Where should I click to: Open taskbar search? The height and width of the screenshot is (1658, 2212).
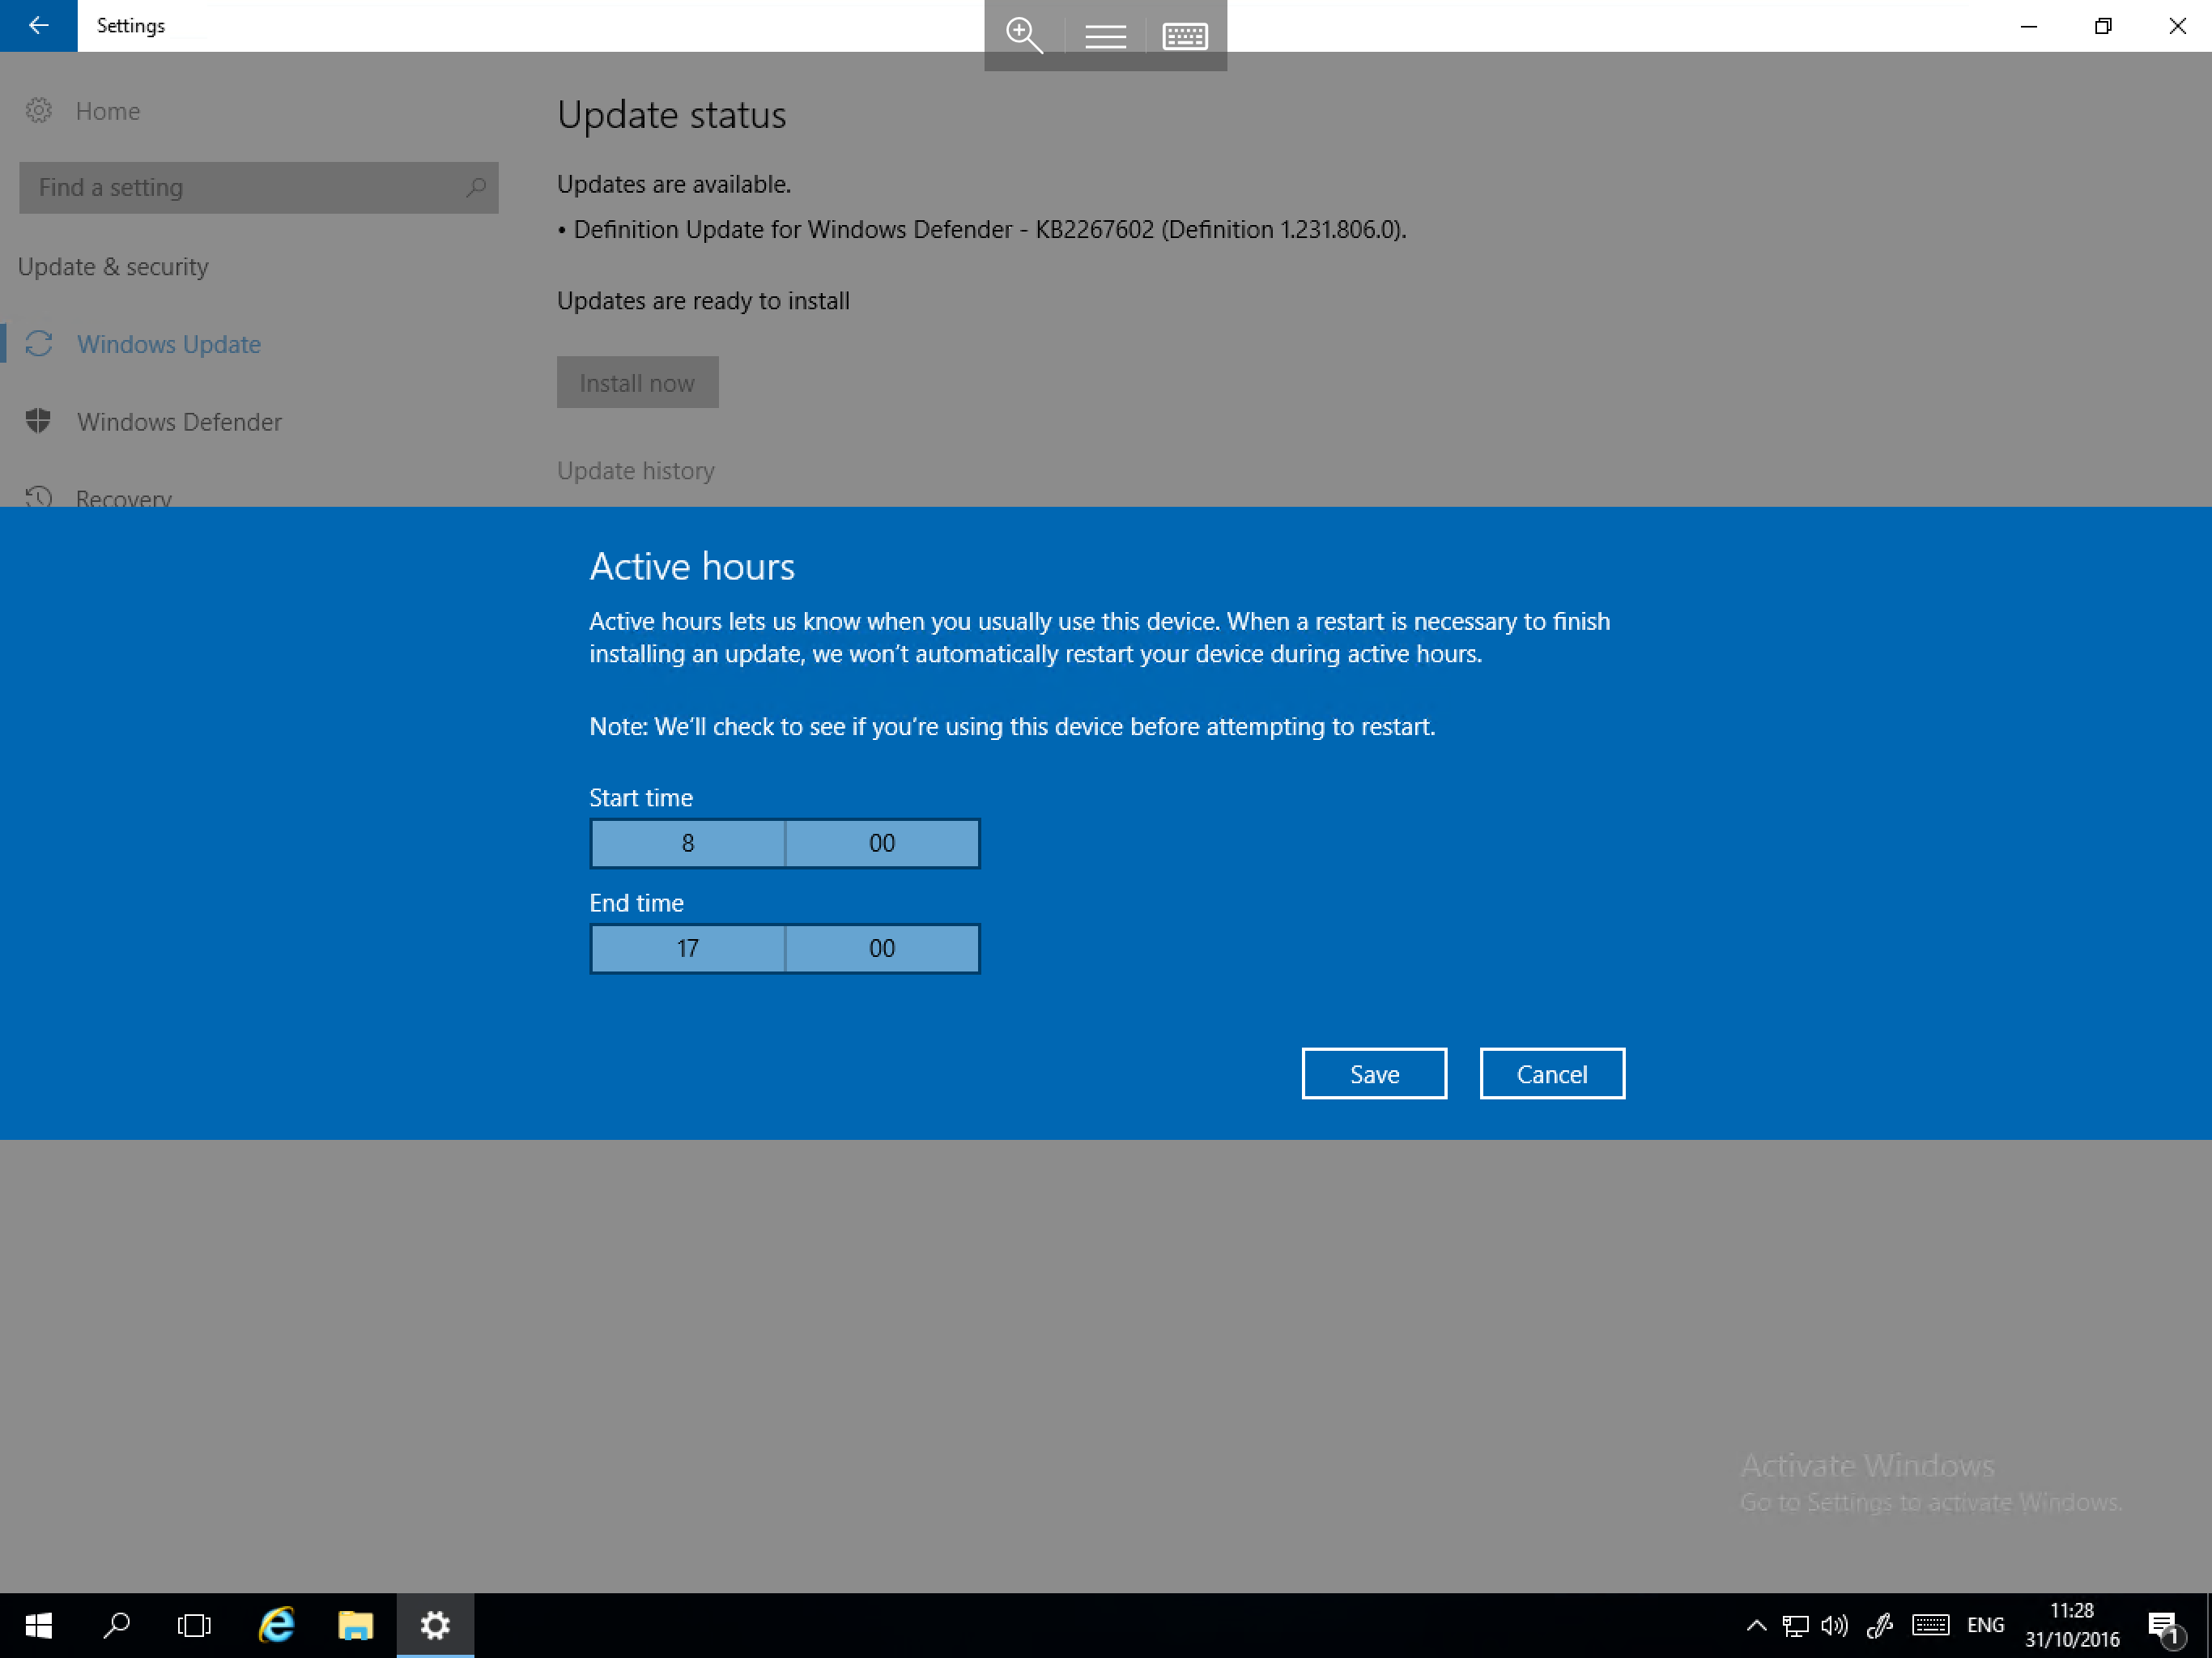pyautogui.click(x=117, y=1626)
